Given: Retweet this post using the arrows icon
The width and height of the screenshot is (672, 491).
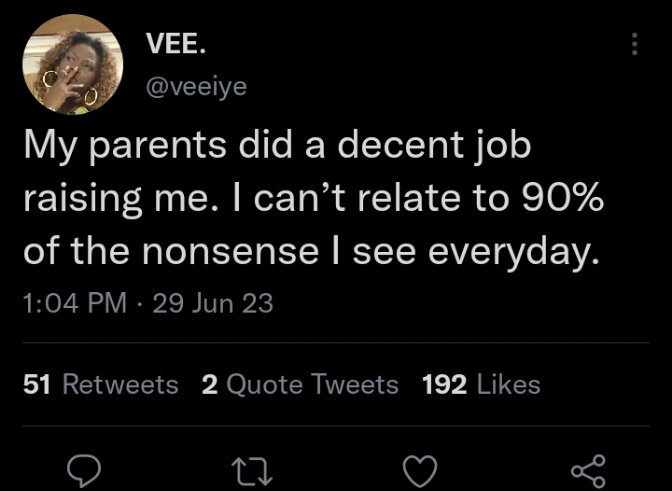Looking at the screenshot, I should click(x=246, y=468).
